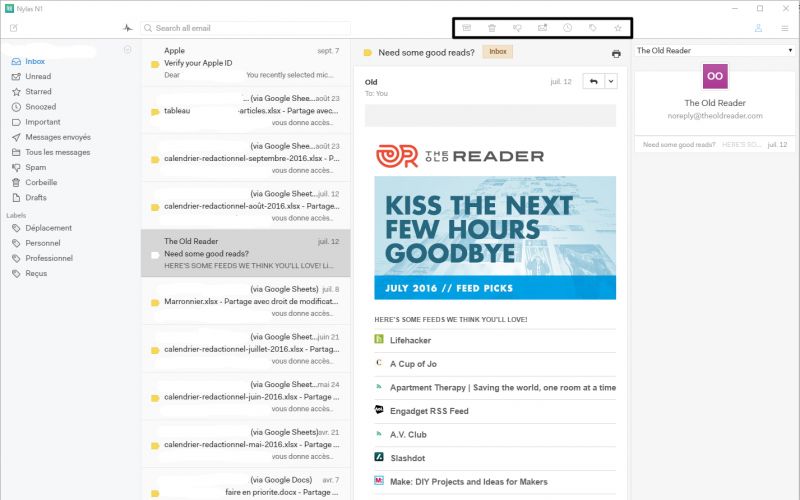Toggle important marker on calendrier-redactionnel-septembre-2016 email
The width and height of the screenshot is (800, 500).
pyautogui.click(x=155, y=160)
